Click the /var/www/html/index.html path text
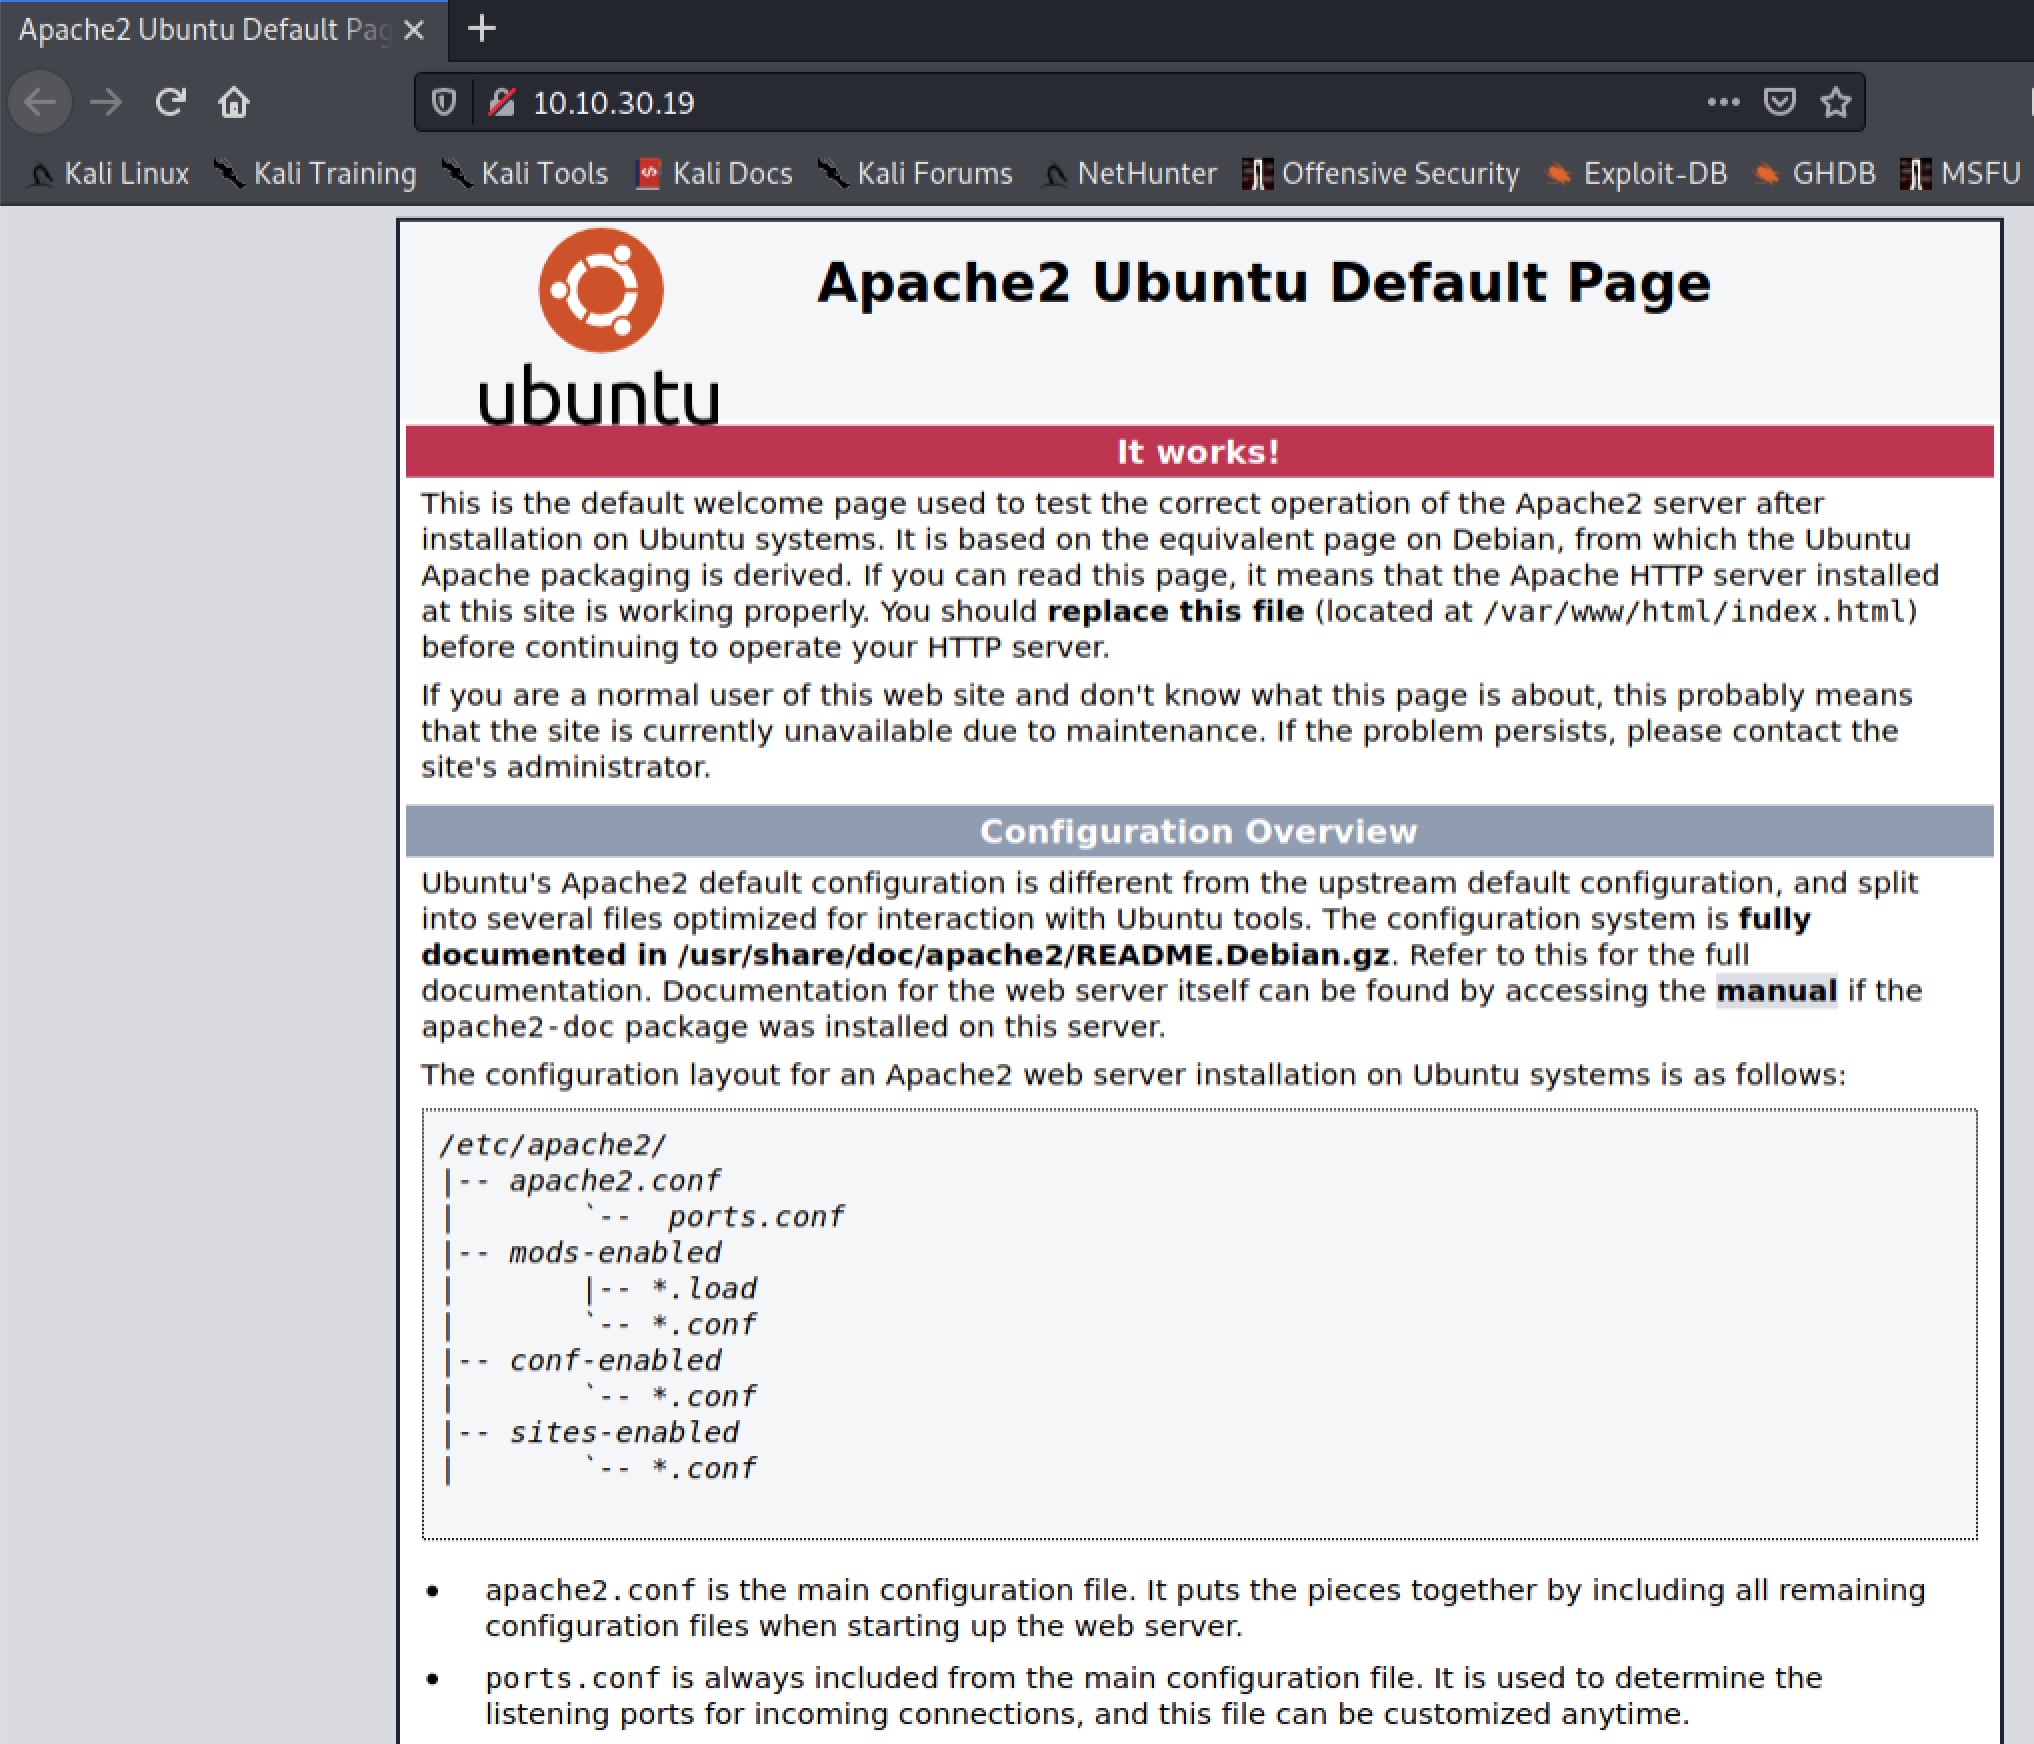The image size is (2034, 1744). tap(1694, 611)
